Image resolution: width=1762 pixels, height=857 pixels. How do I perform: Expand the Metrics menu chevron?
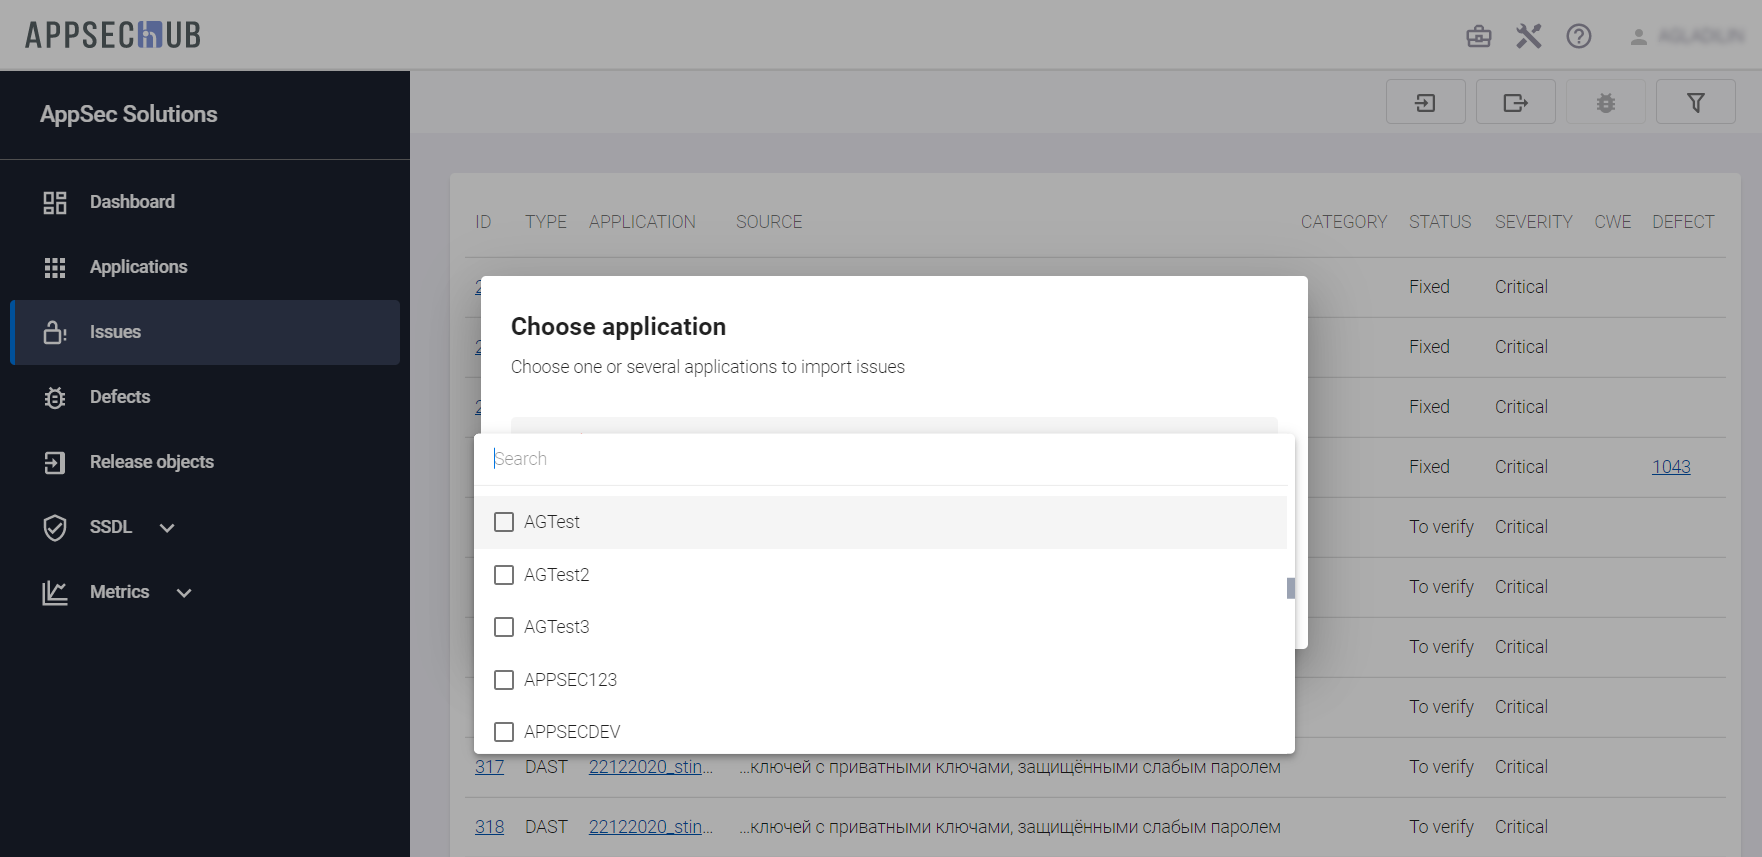[x=184, y=593]
